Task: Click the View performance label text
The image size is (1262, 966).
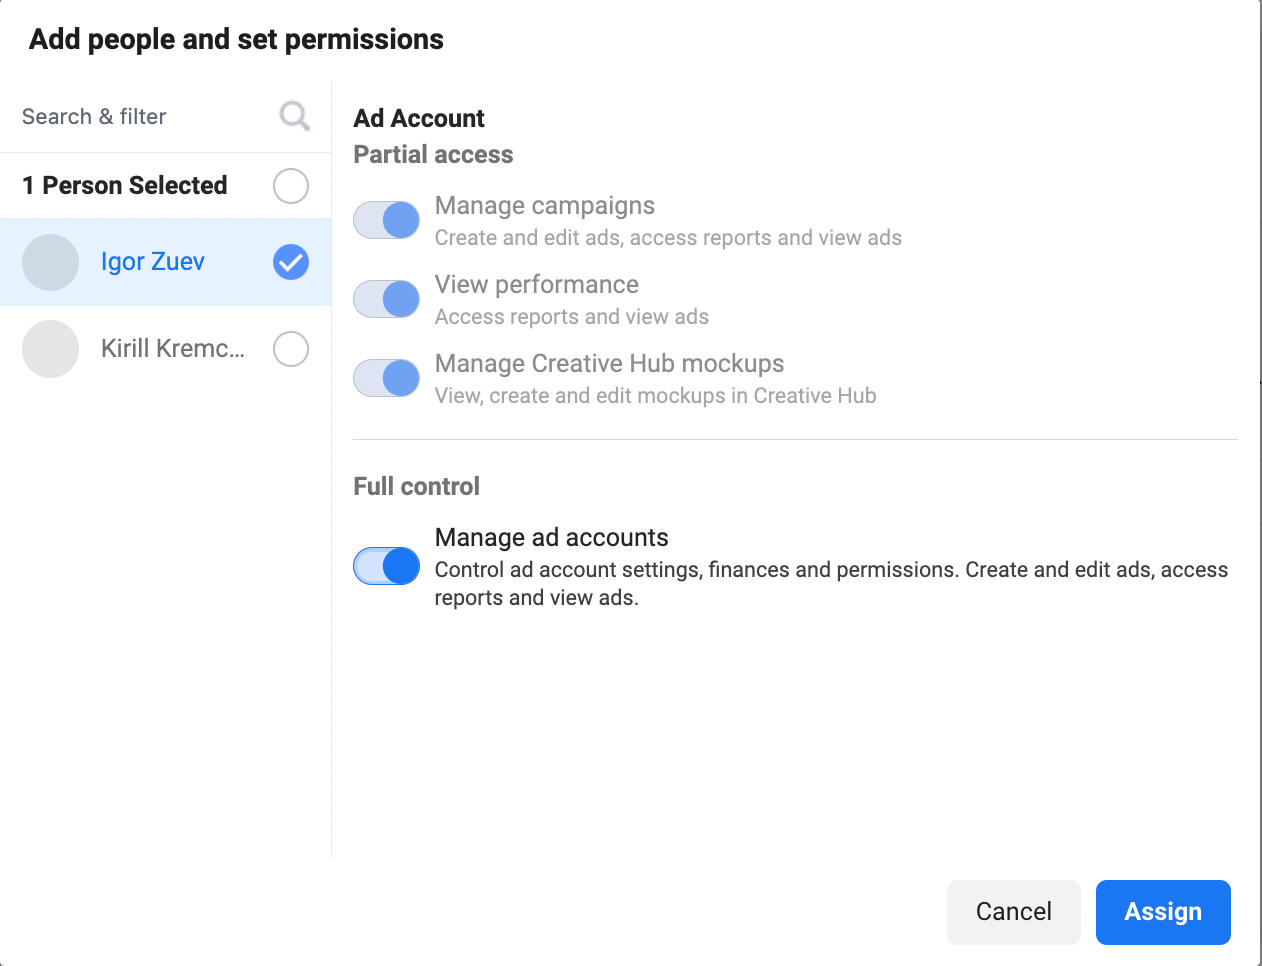Action: [x=537, y=285]
